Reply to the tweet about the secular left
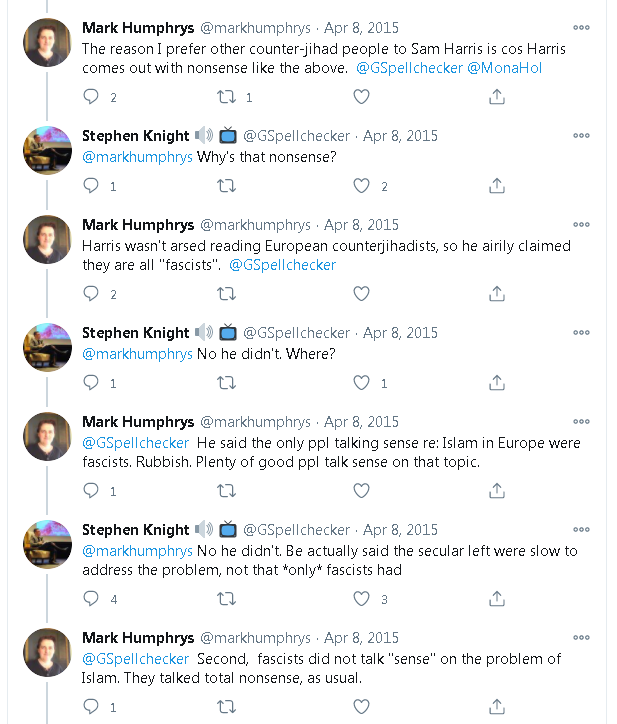Viewport: 617px width, 724px height. (x=92, y=599)
